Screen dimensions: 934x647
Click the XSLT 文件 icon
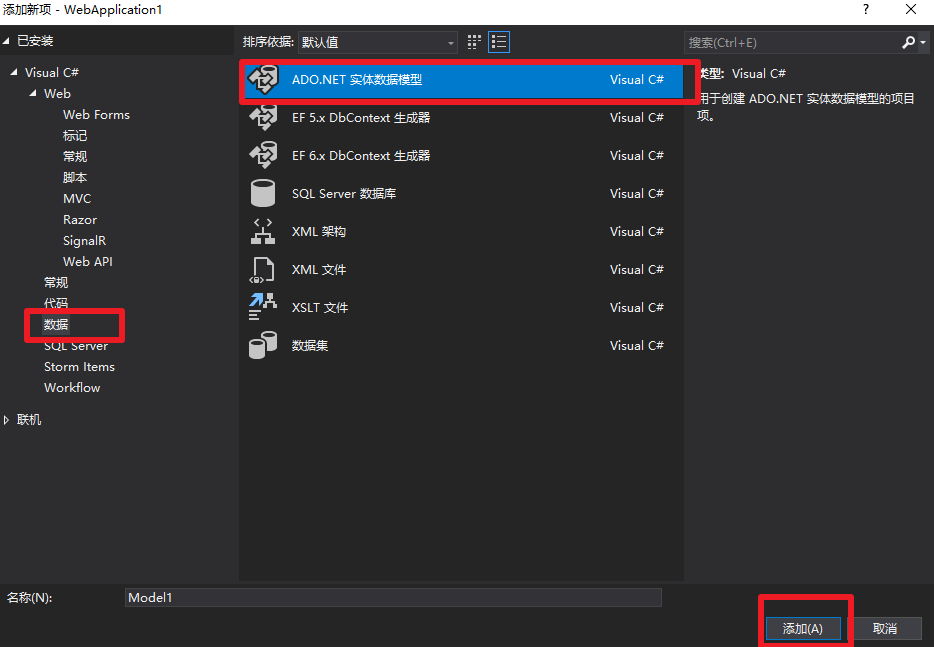coord(263,307)
